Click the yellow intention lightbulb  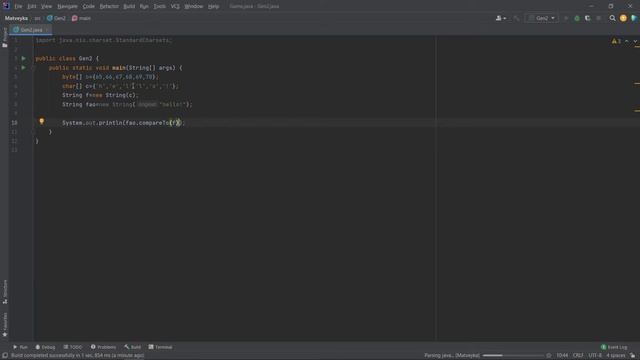tap(42, 121)
